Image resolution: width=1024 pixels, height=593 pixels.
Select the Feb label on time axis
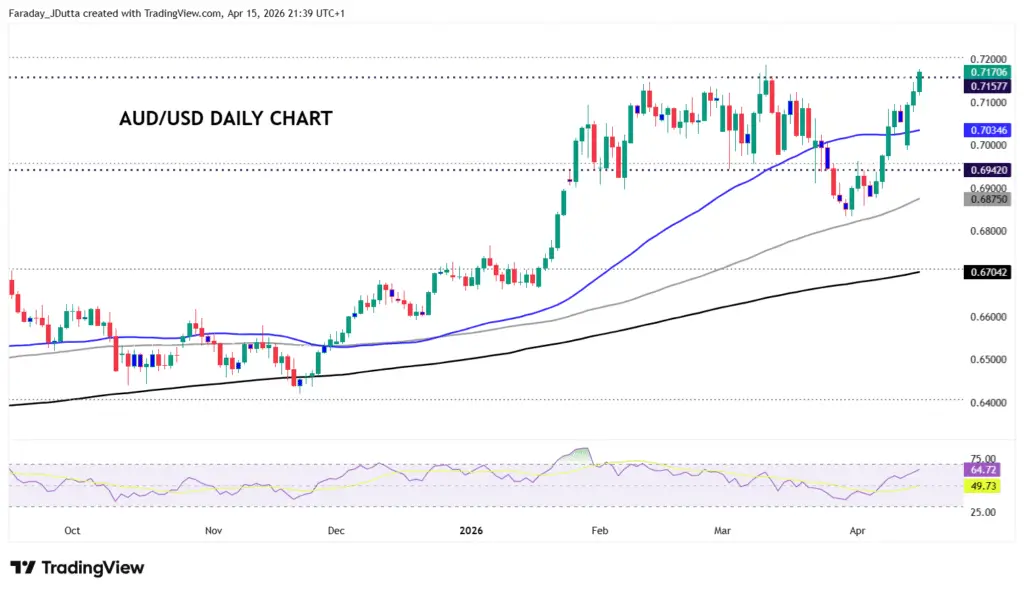pos(599,532)
